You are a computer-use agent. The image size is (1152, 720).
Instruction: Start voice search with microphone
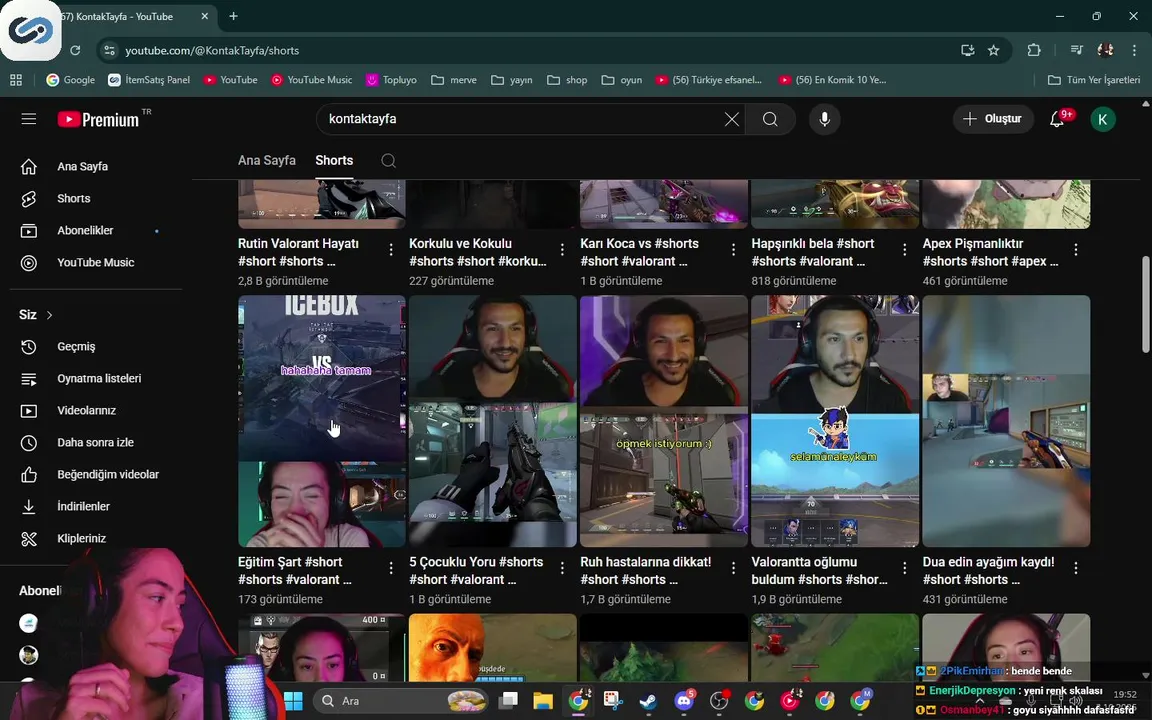click(x=824, y=119)
